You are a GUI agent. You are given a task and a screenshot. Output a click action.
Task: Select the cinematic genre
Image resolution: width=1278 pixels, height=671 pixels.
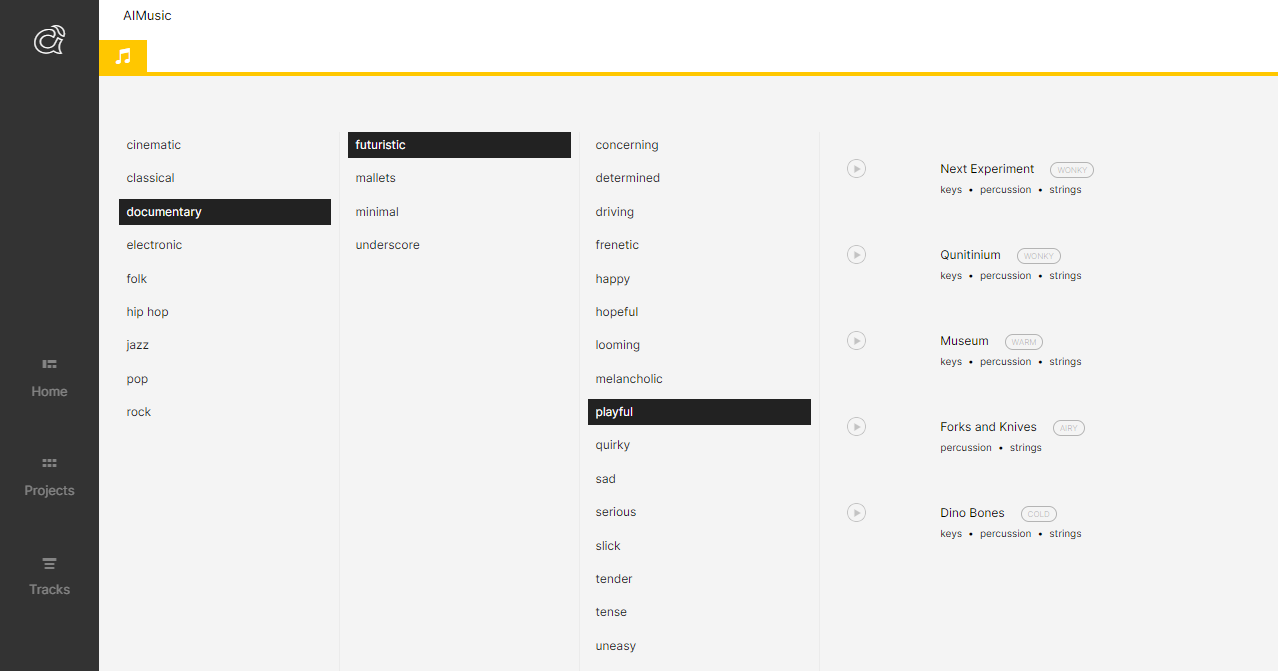click(x=154, y=145)
